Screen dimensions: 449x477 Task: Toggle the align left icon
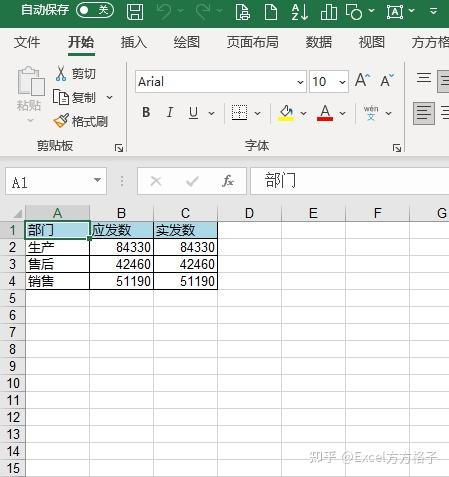(x=424, y=114)
